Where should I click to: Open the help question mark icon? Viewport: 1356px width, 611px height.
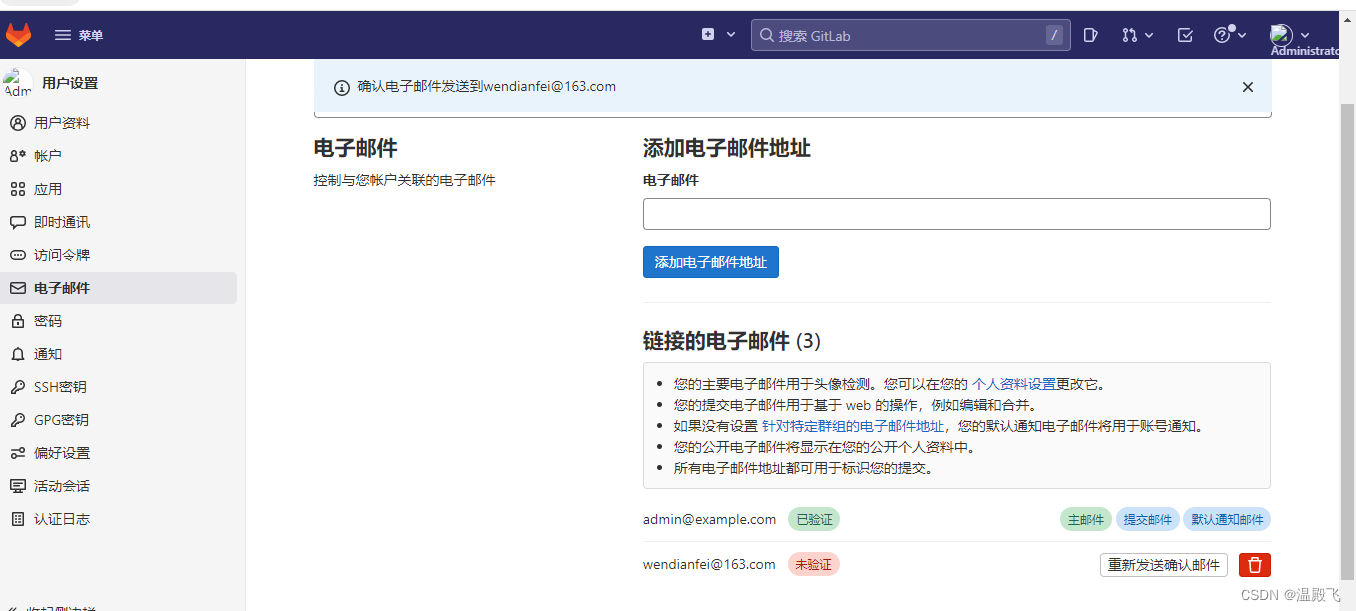click(1222, 35)
